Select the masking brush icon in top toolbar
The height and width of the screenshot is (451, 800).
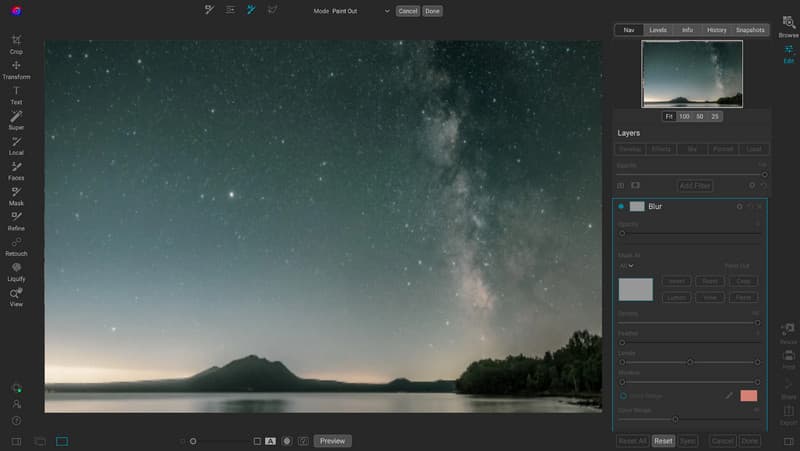(x=209, y=10)
